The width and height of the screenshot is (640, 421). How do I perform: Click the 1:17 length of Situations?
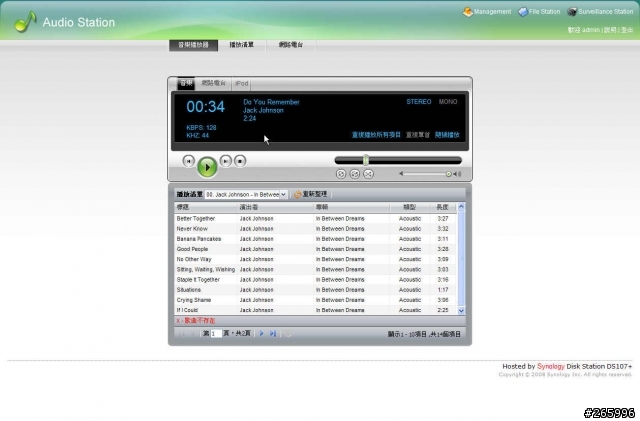click(443, 290)
